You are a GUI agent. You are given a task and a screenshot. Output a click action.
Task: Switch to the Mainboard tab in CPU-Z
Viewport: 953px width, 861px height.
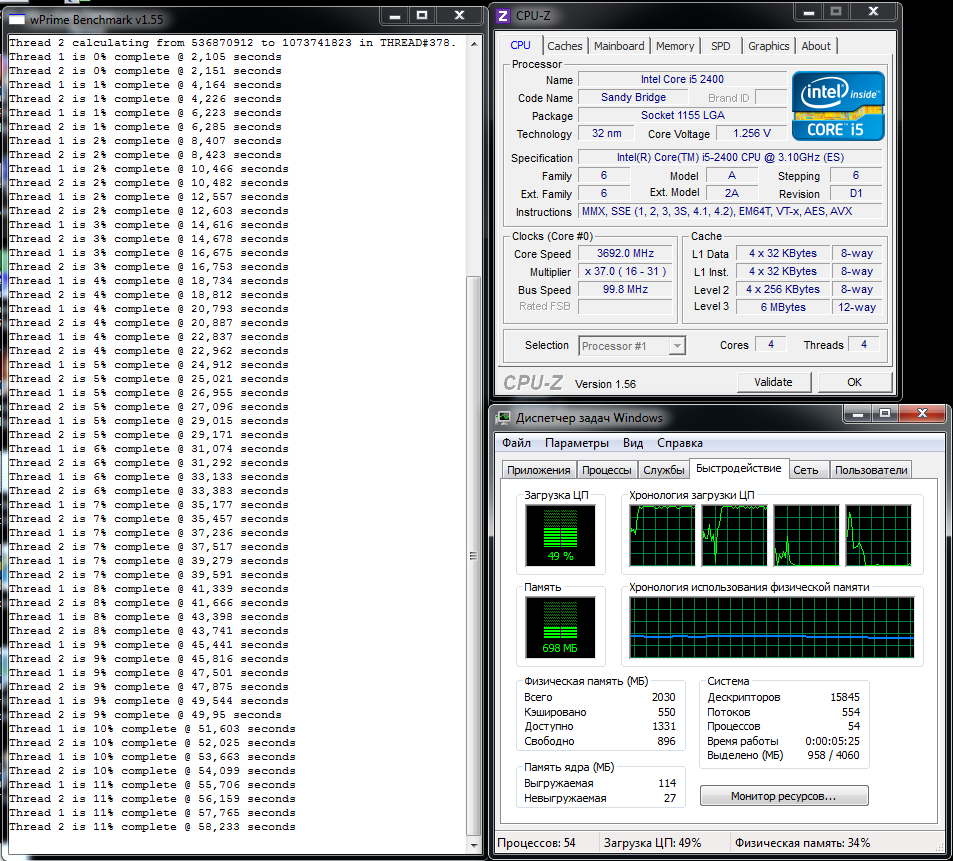[x=618, y=46]
